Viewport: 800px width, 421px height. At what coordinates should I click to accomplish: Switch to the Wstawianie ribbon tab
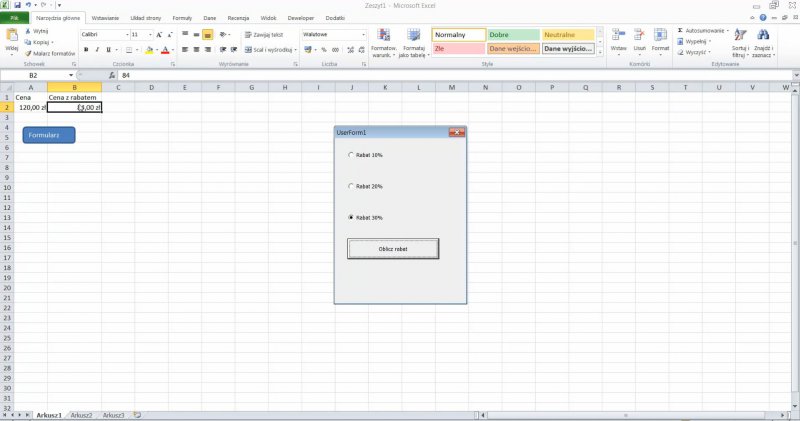[103, 18]
